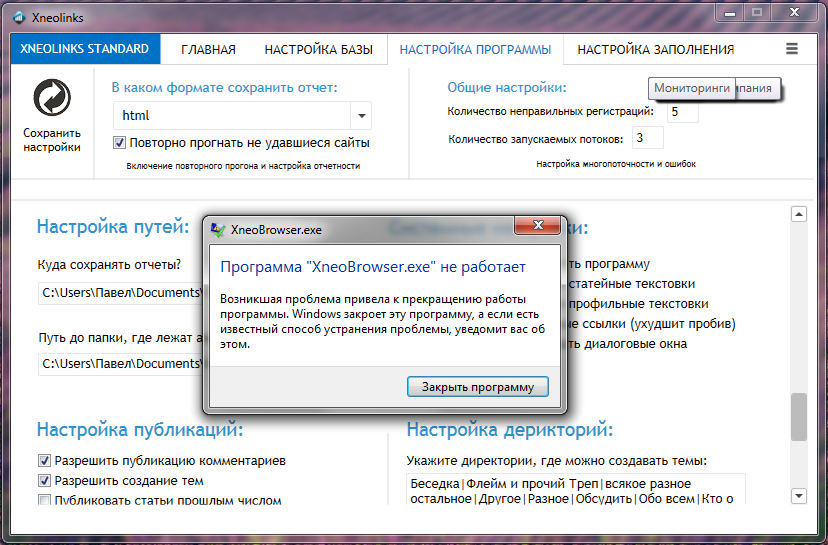The width and height of the screenshot is (828, 545).
Task: Close the XneoBrowser.exe error dialog
Action: [x=537, y=225]
